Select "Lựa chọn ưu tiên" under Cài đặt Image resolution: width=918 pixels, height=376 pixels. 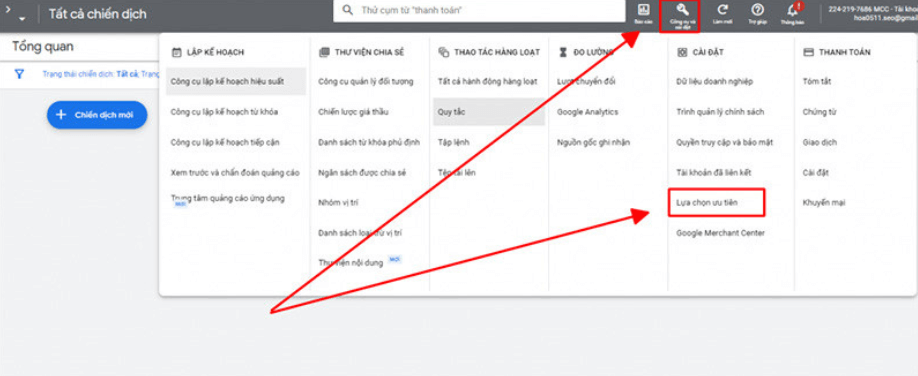(x=707, y=203)
